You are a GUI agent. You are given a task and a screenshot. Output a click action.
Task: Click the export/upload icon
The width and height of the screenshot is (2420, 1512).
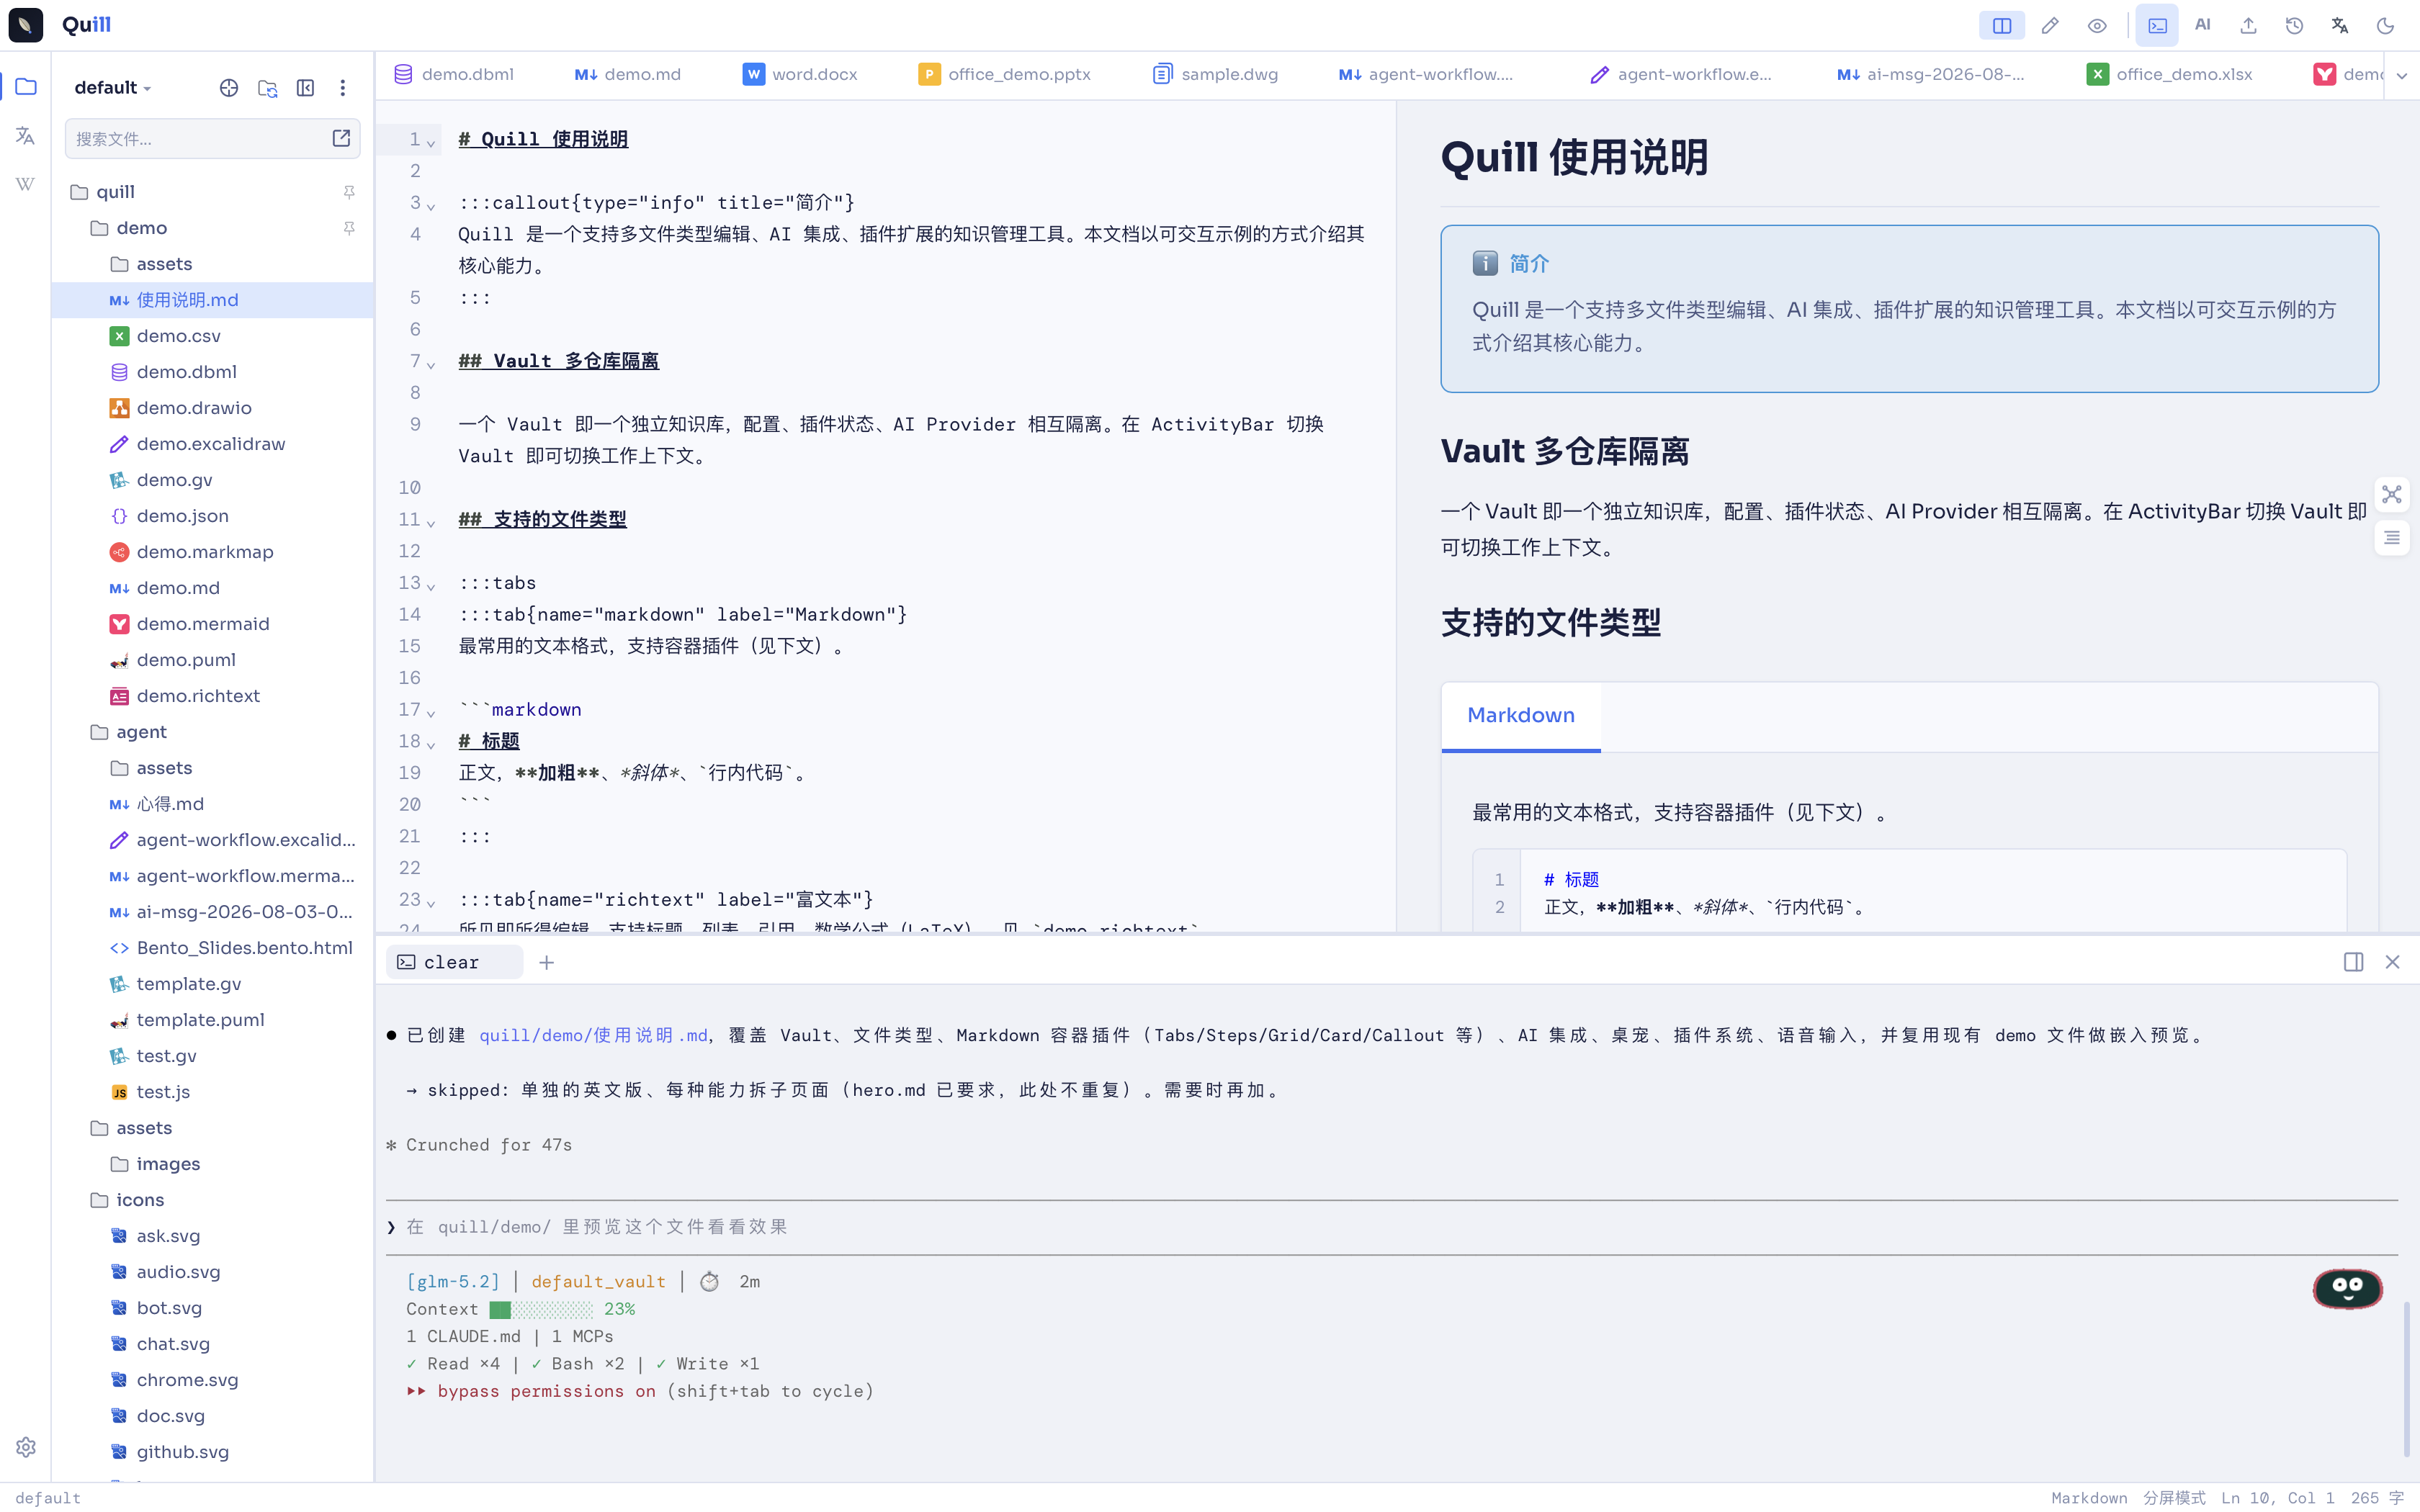point(2248,26)
